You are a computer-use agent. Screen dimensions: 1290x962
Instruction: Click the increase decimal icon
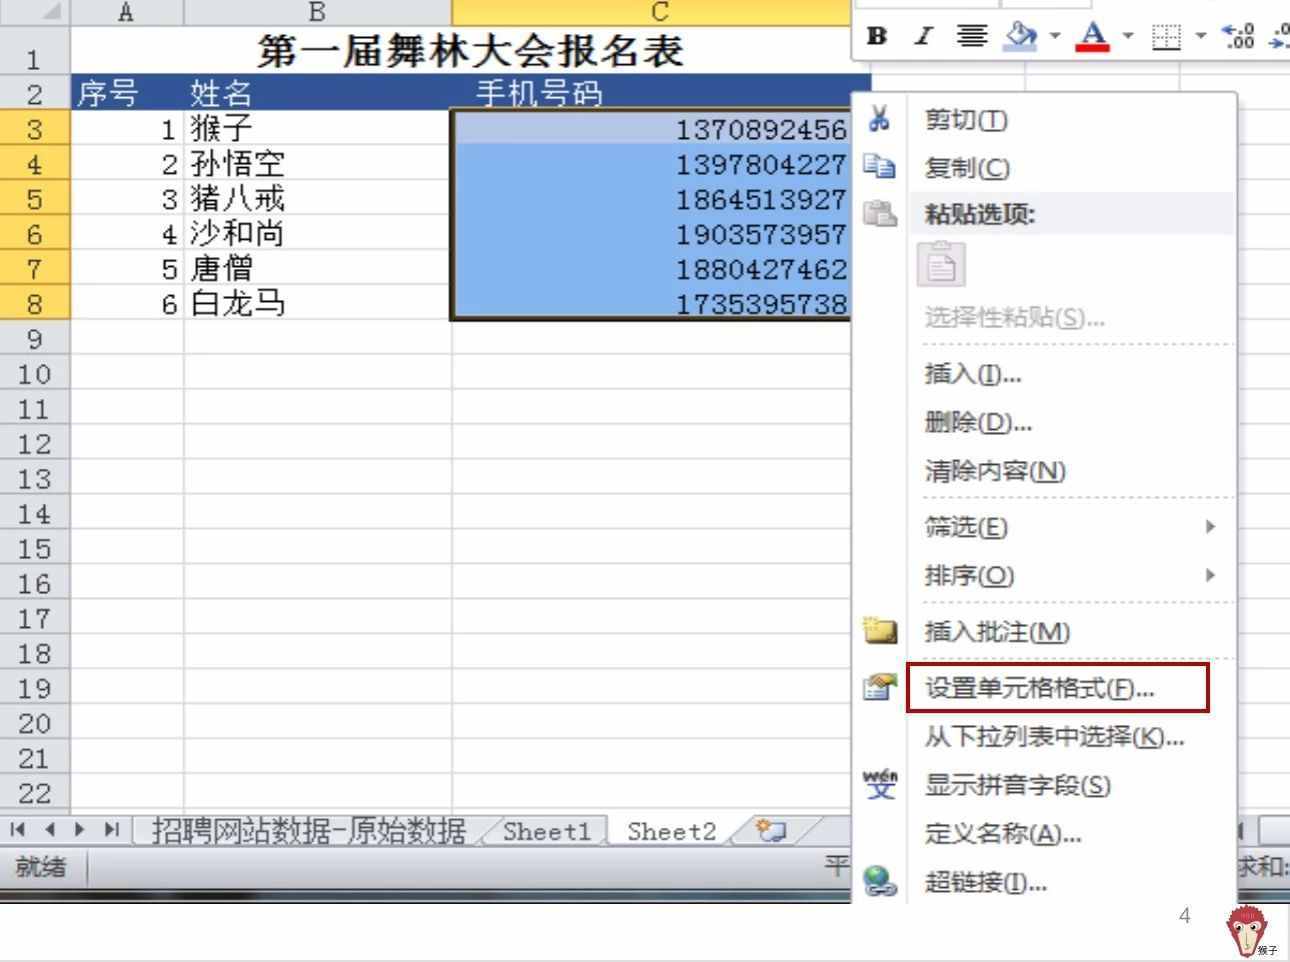1239,36
